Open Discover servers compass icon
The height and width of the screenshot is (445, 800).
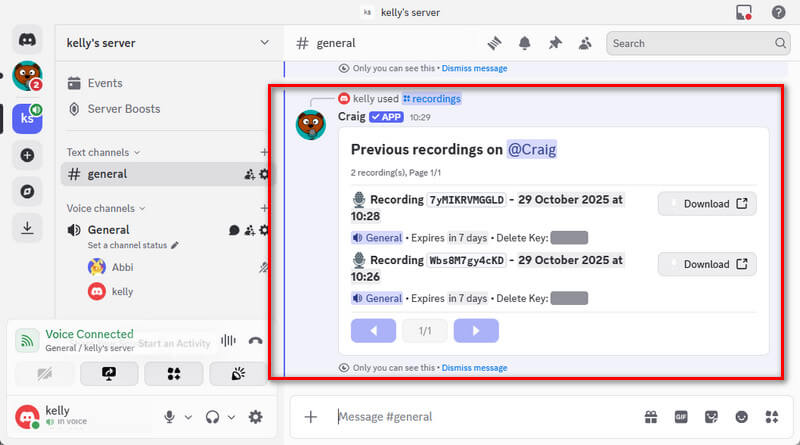click(27, 191)
